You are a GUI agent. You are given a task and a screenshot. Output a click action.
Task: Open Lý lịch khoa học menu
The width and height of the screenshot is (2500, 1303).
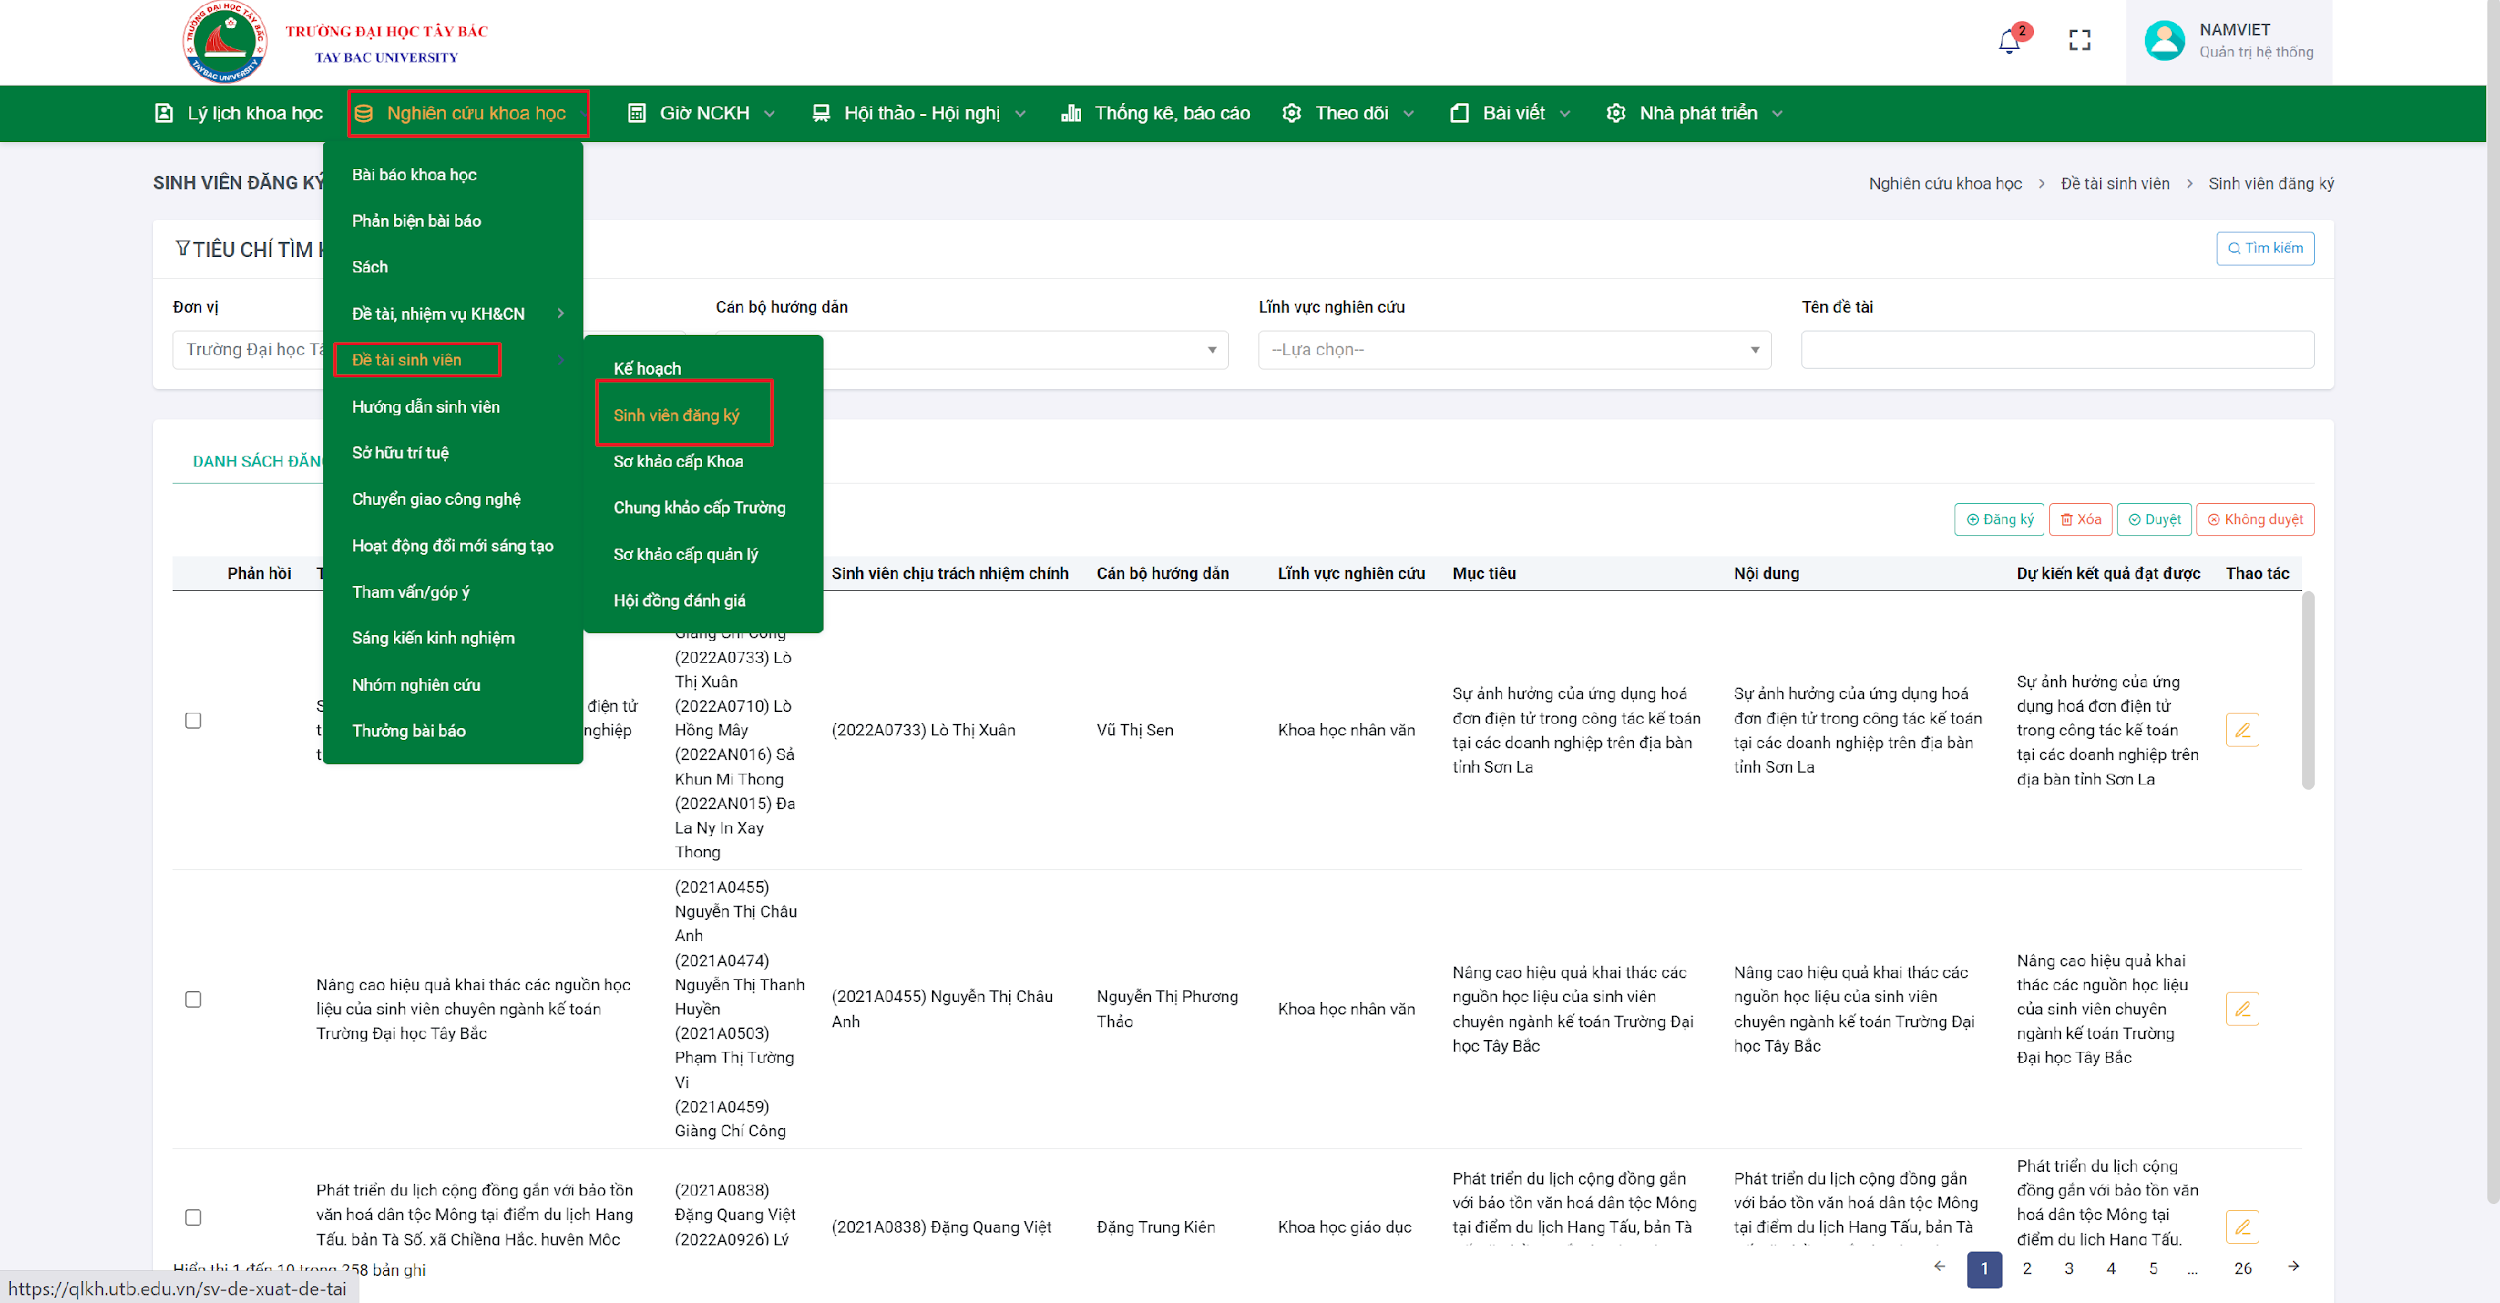click(x=238, y=113)
